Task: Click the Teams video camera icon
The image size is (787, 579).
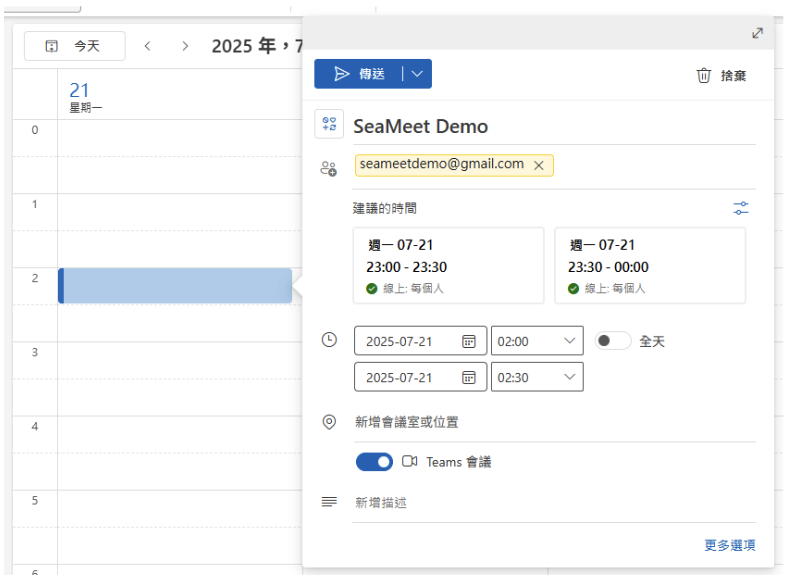Action: (x=410, y=461)
